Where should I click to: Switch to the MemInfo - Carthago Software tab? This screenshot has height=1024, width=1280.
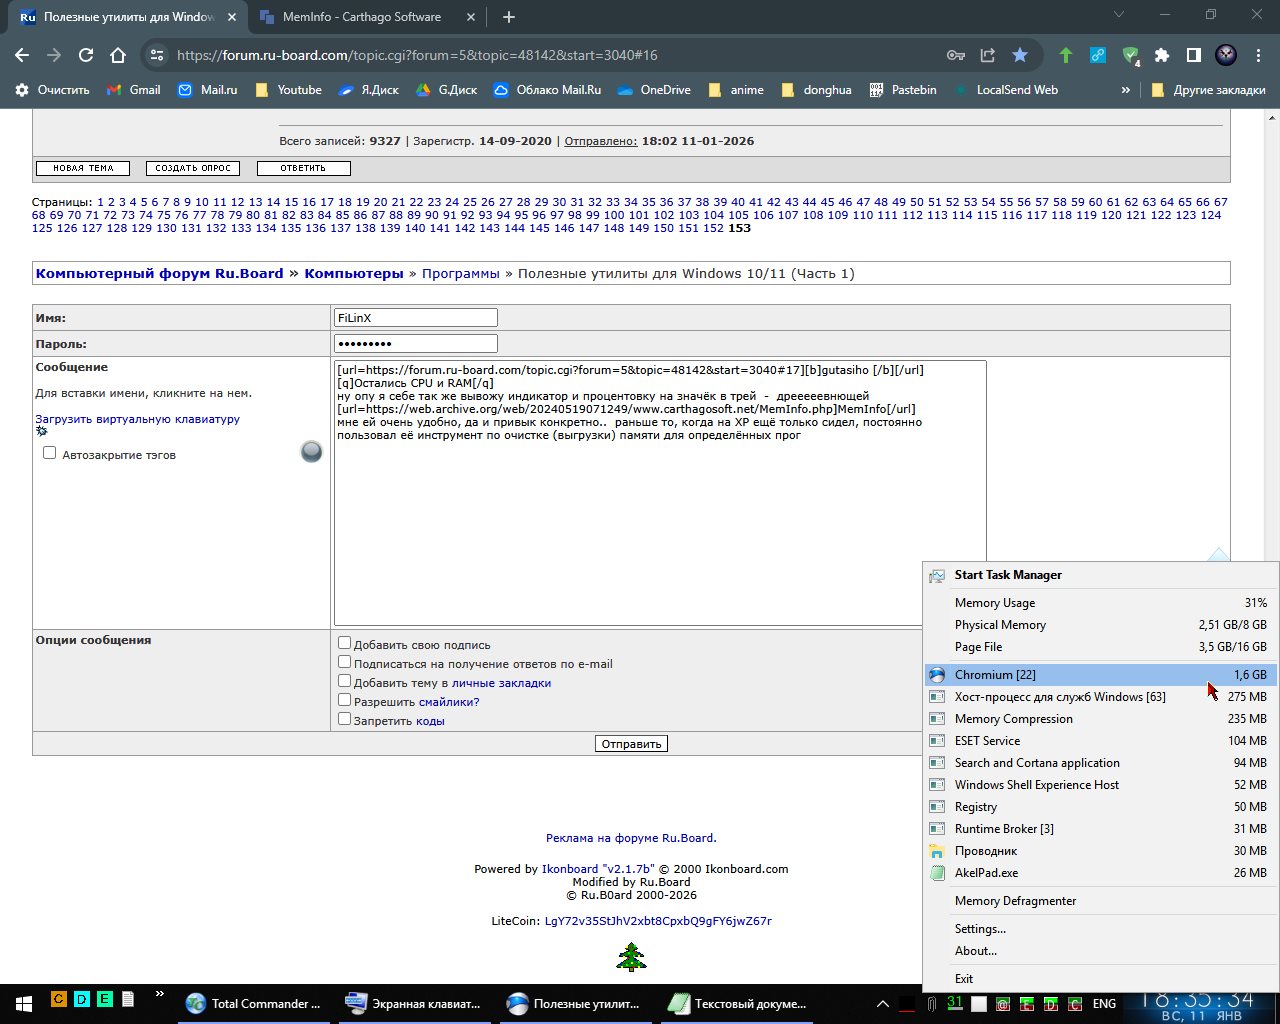(x=361, y=17)
